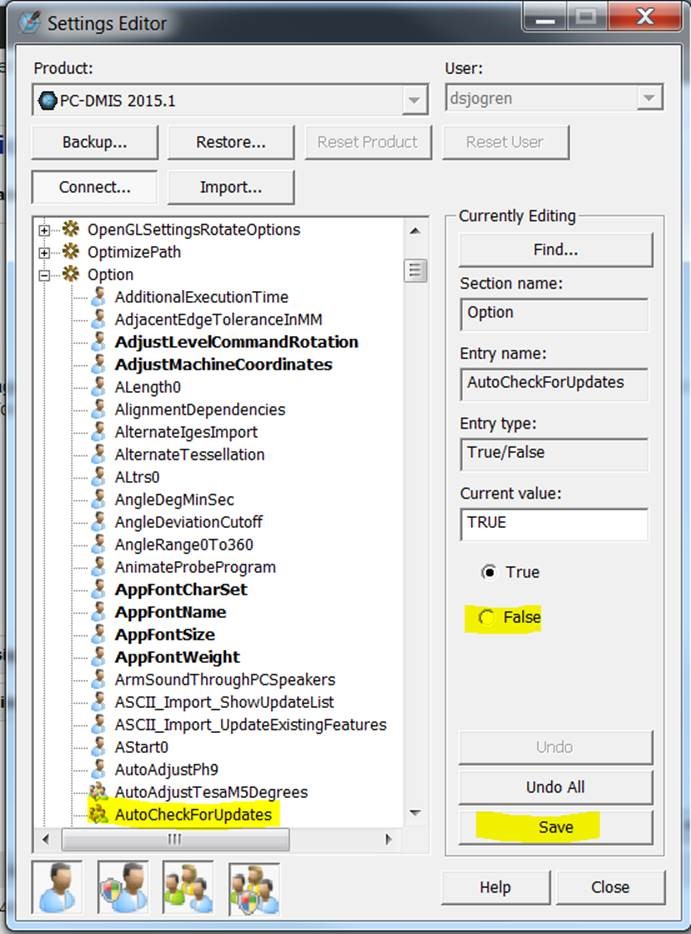Click the horizontal scroll right arrow

388,839
